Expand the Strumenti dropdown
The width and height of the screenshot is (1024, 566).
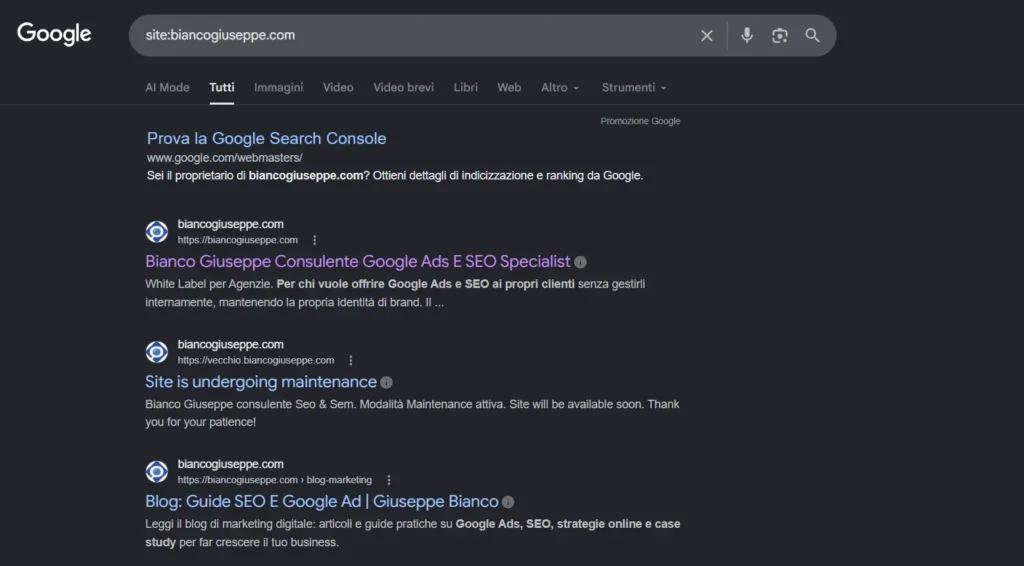point(633,87)
